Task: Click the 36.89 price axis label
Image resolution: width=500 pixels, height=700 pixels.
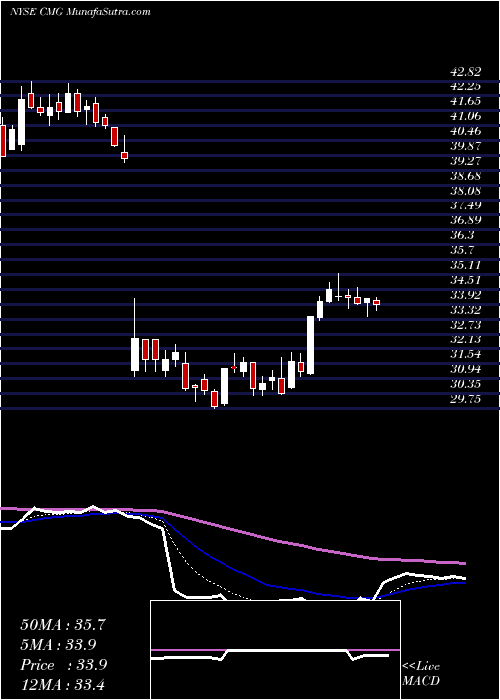Action: (x=465, y=220)
